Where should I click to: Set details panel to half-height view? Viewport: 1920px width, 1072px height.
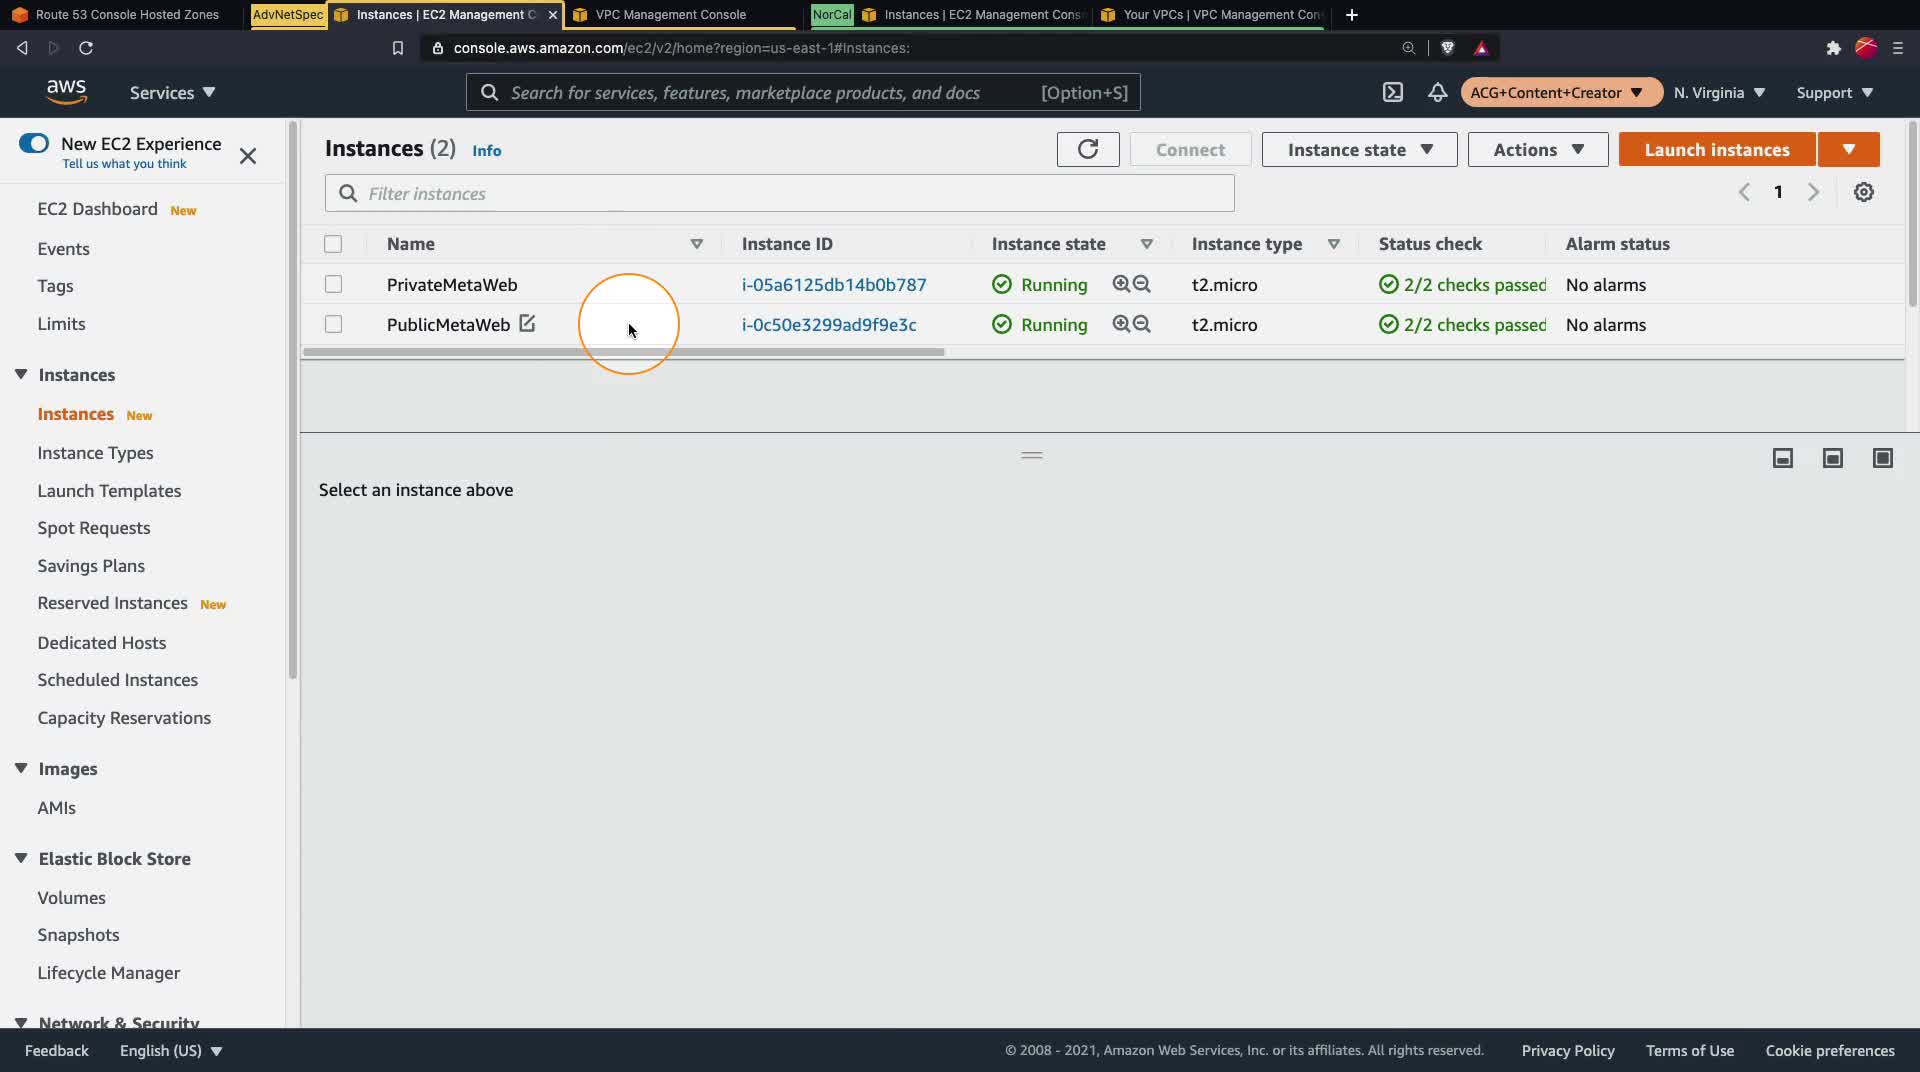click(1833, 458)
